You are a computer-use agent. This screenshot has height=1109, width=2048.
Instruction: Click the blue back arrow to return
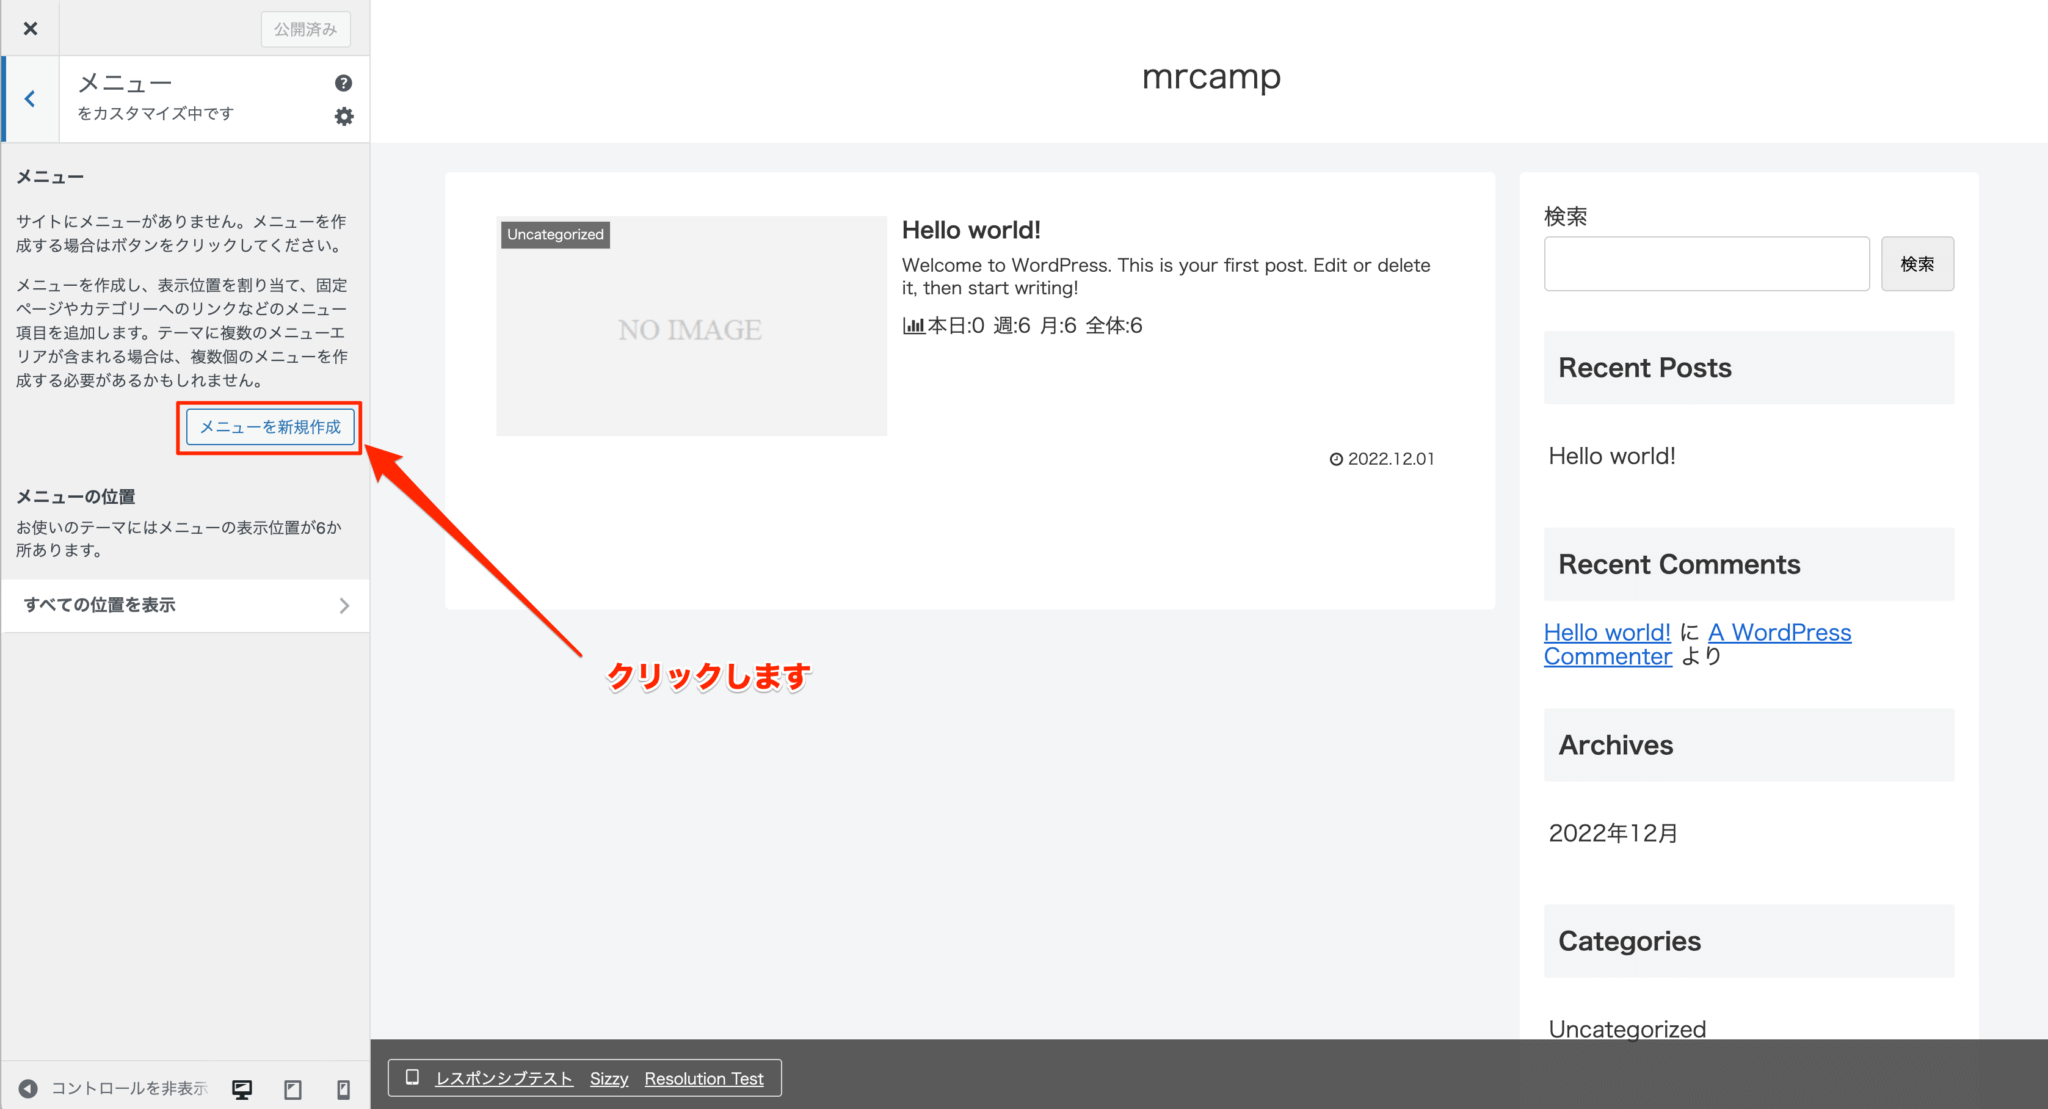(x=30, y=98)
